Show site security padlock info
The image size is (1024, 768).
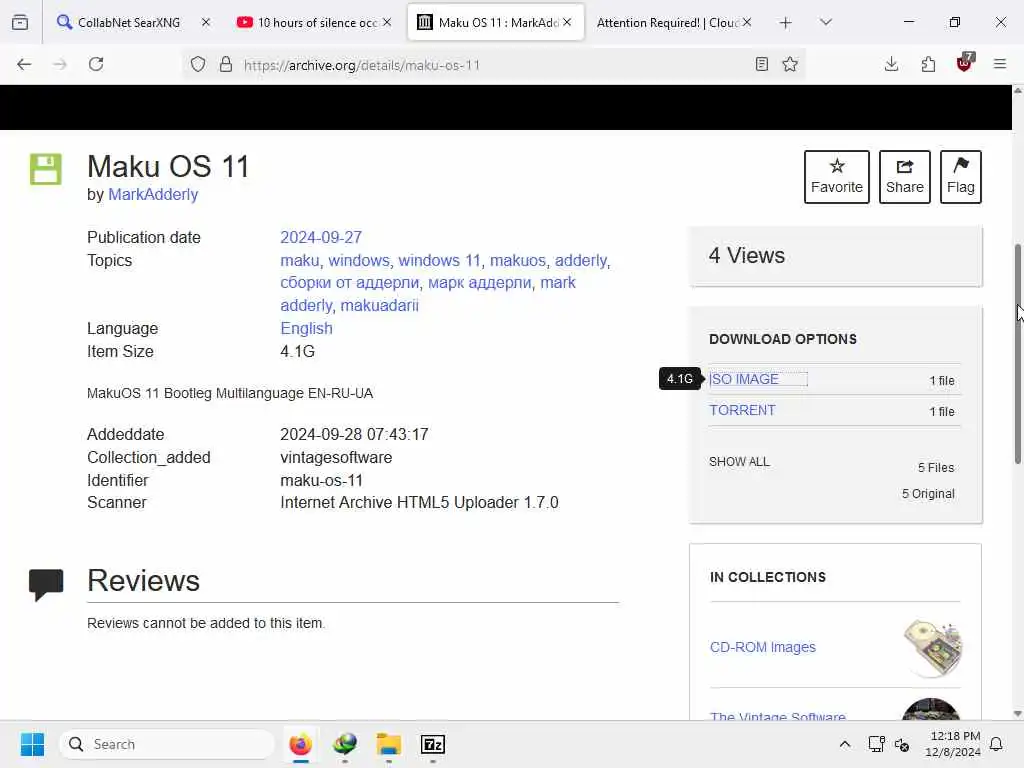pos(226,64)
